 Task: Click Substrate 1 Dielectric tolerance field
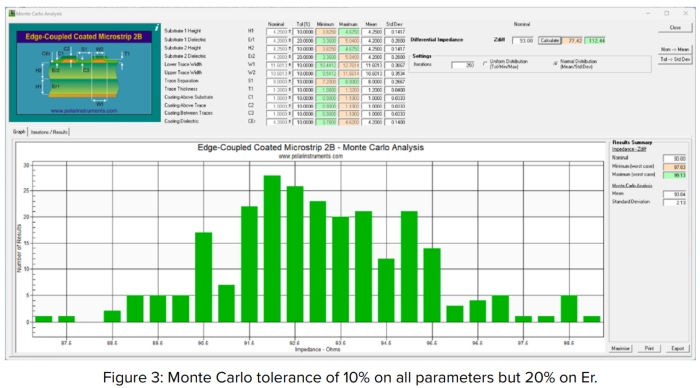click(x=304, y=41)
